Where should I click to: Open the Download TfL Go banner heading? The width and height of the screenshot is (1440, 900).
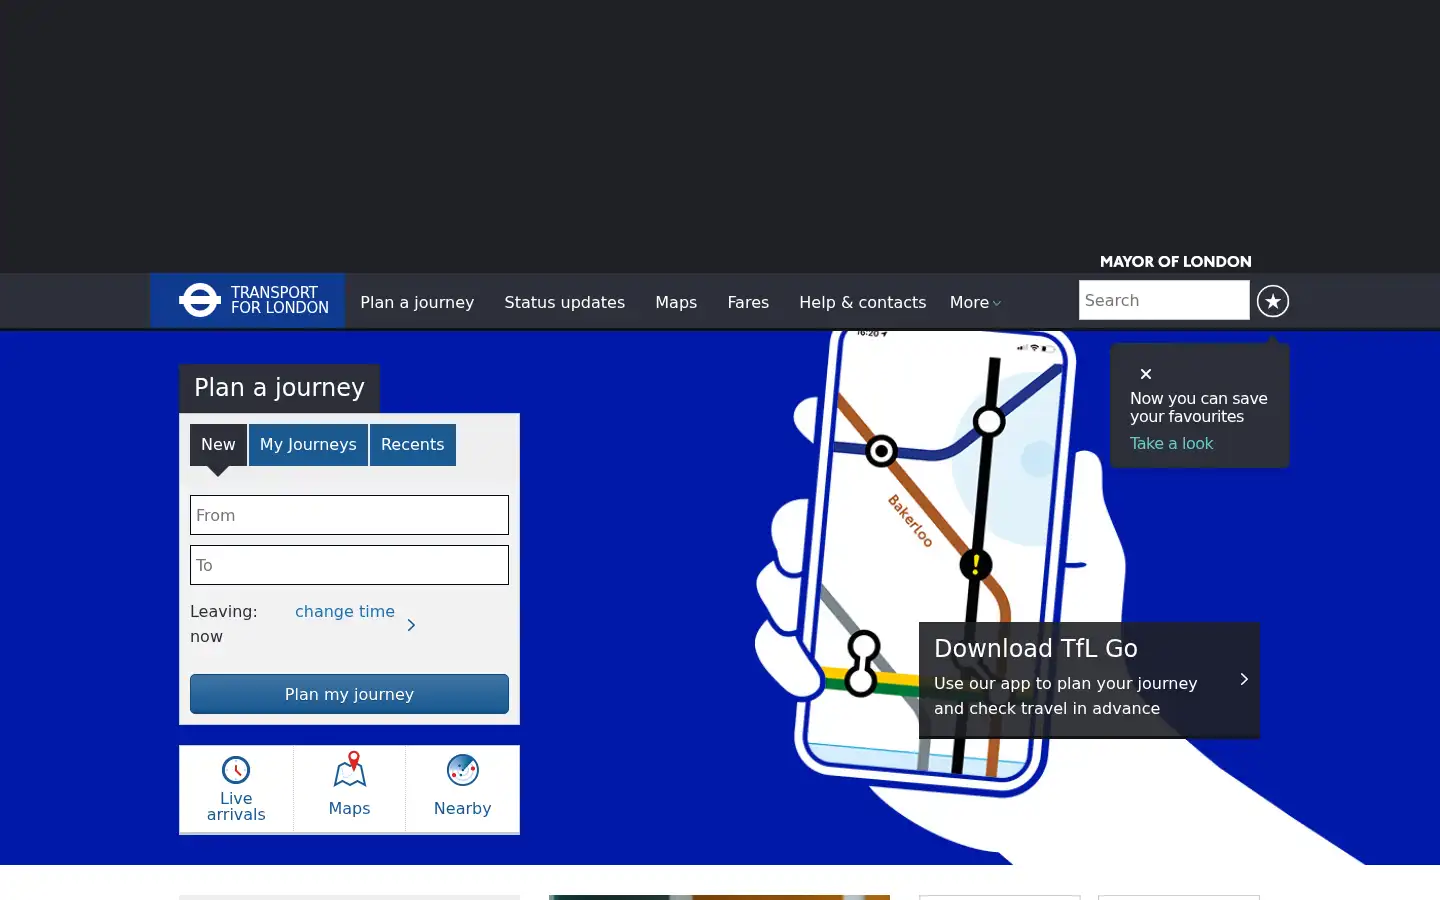click(x=1036, y=648)
